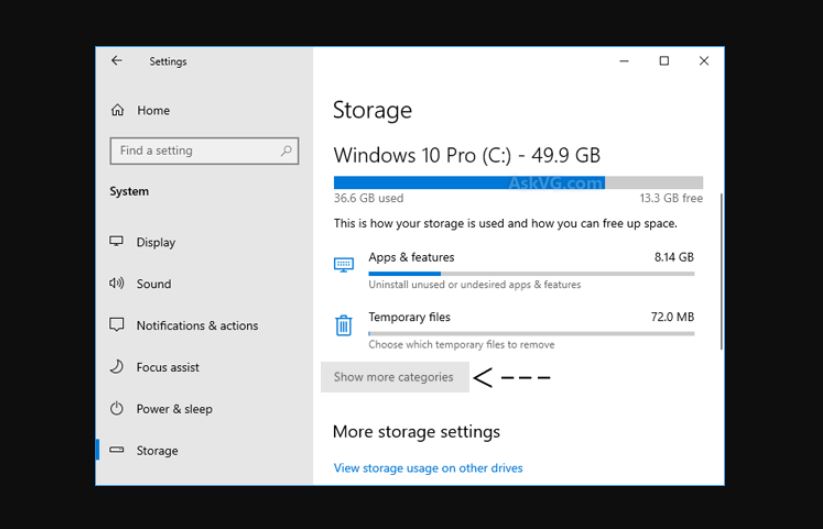Click the Apps & features keyboard icon
The height and width of the screenshot is (529, 823).
[x=344, y=264]
